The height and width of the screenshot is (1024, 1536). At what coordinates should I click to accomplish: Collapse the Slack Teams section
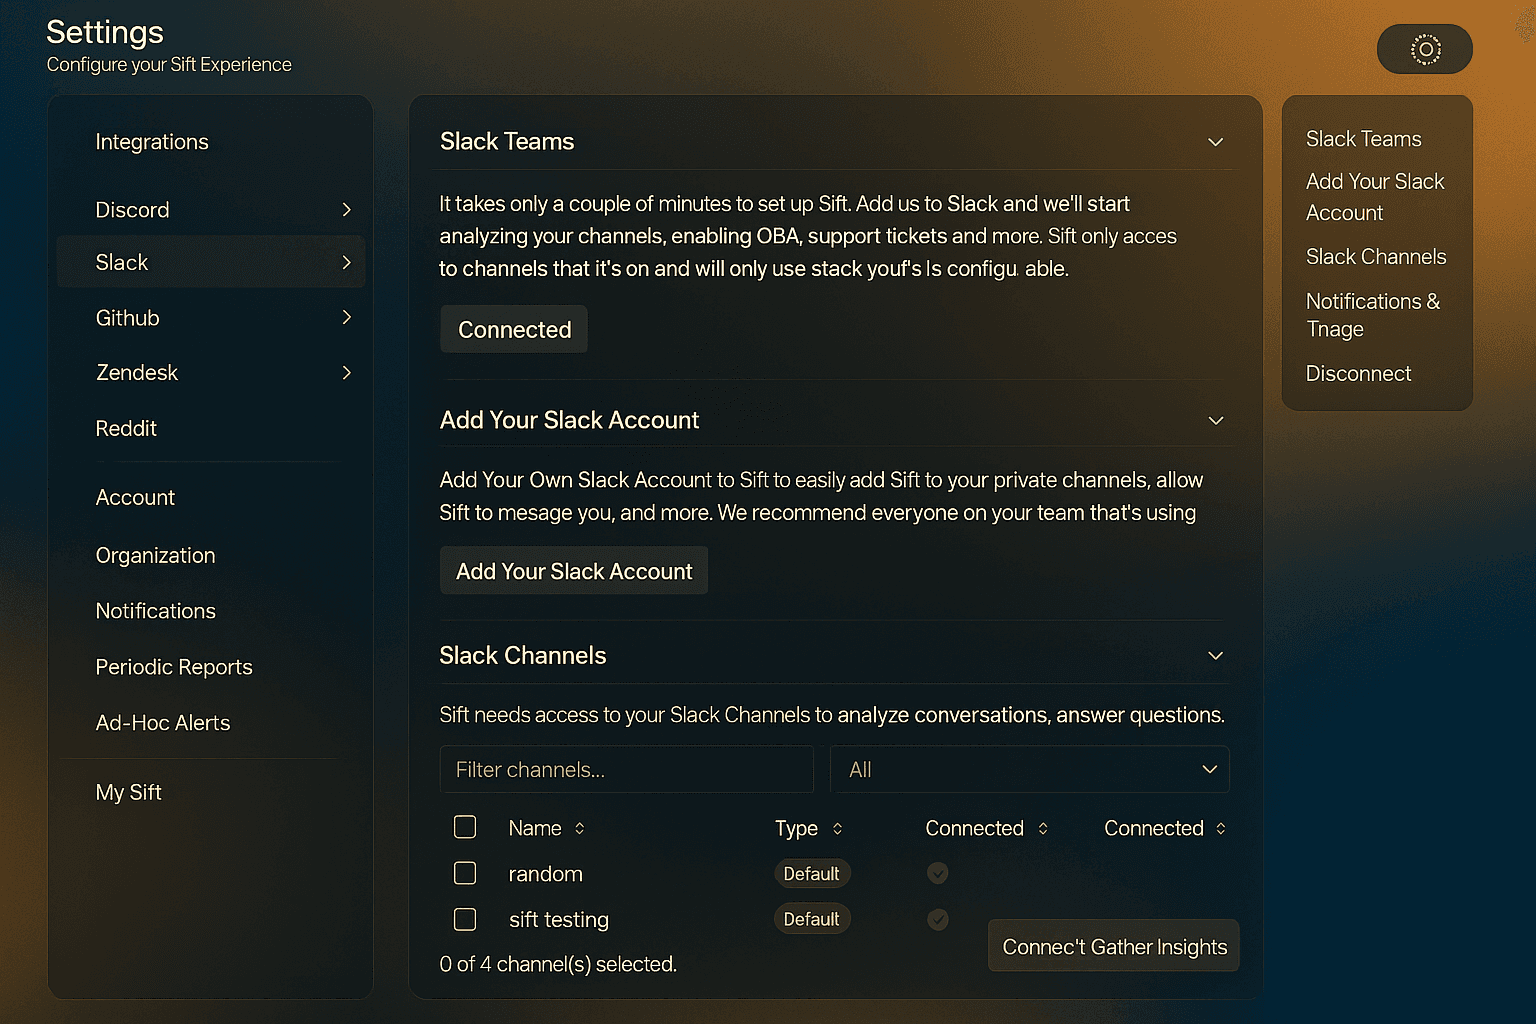click(1216, 142)
